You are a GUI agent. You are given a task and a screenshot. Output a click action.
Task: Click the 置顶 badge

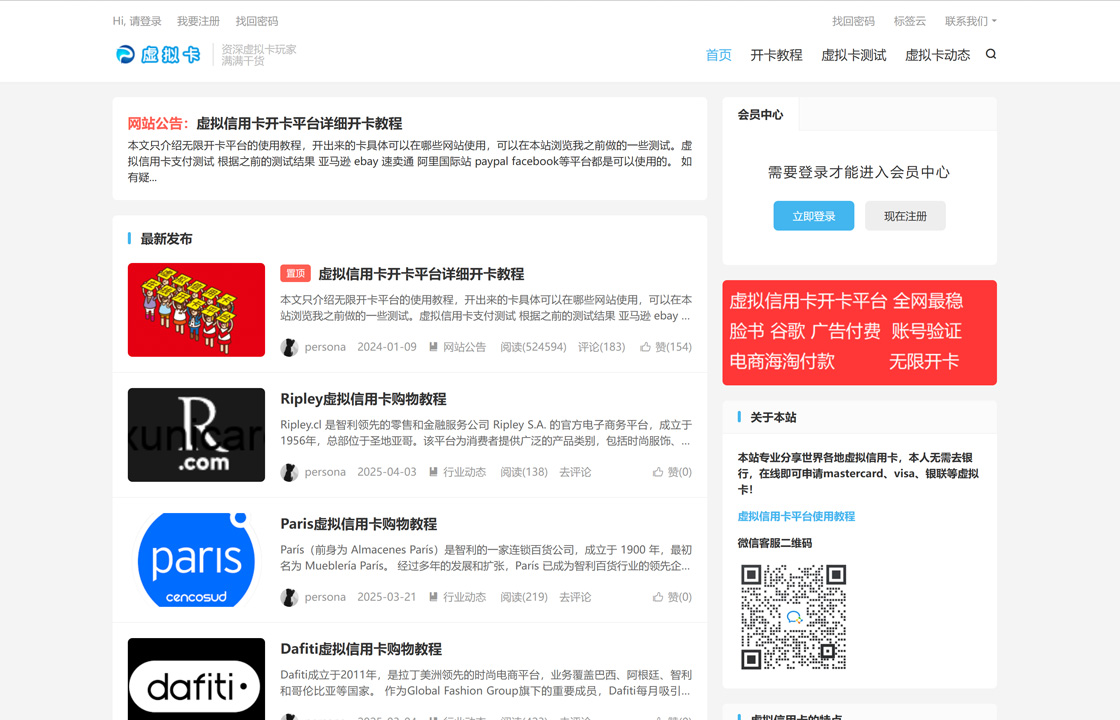coord(296,274)
